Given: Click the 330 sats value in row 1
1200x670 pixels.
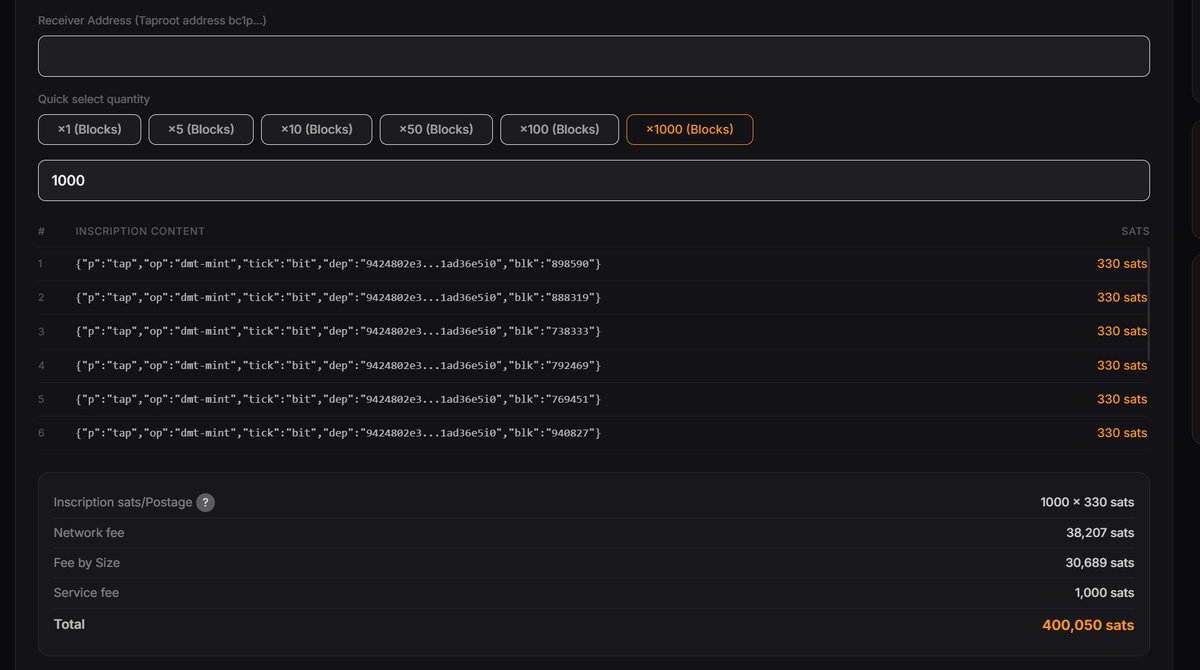Looking at the screenshot, I should (1122, 264).
